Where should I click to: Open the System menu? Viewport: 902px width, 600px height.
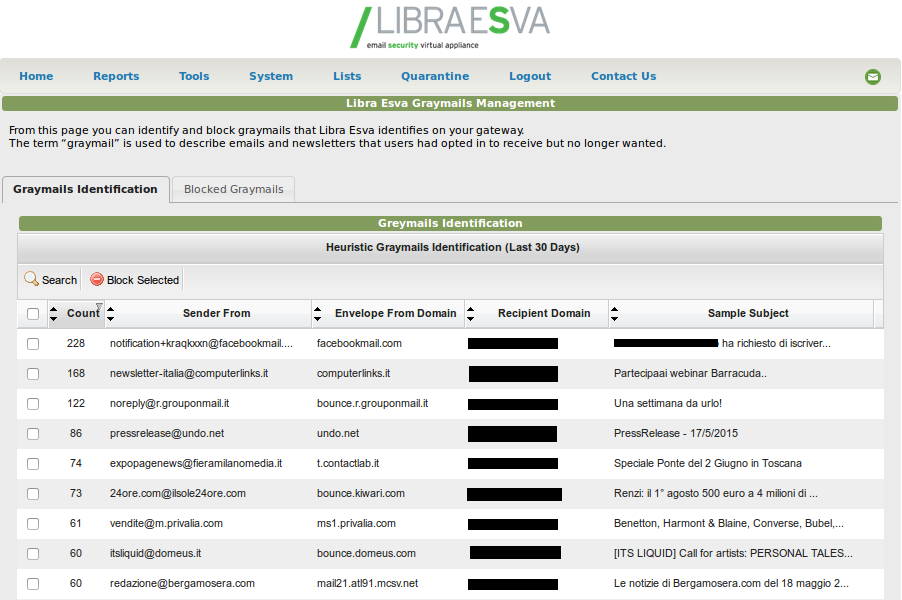click(x=271, y=76)
